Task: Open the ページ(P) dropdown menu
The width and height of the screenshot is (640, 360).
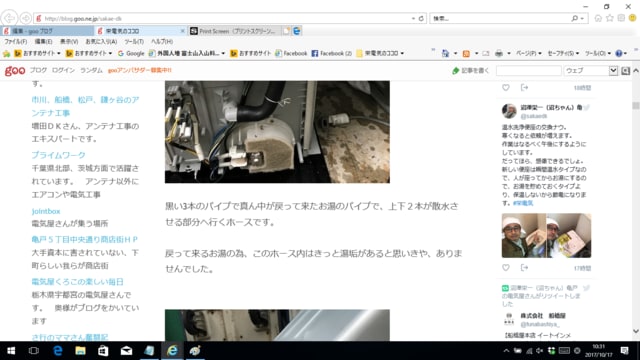Action: 529,53
